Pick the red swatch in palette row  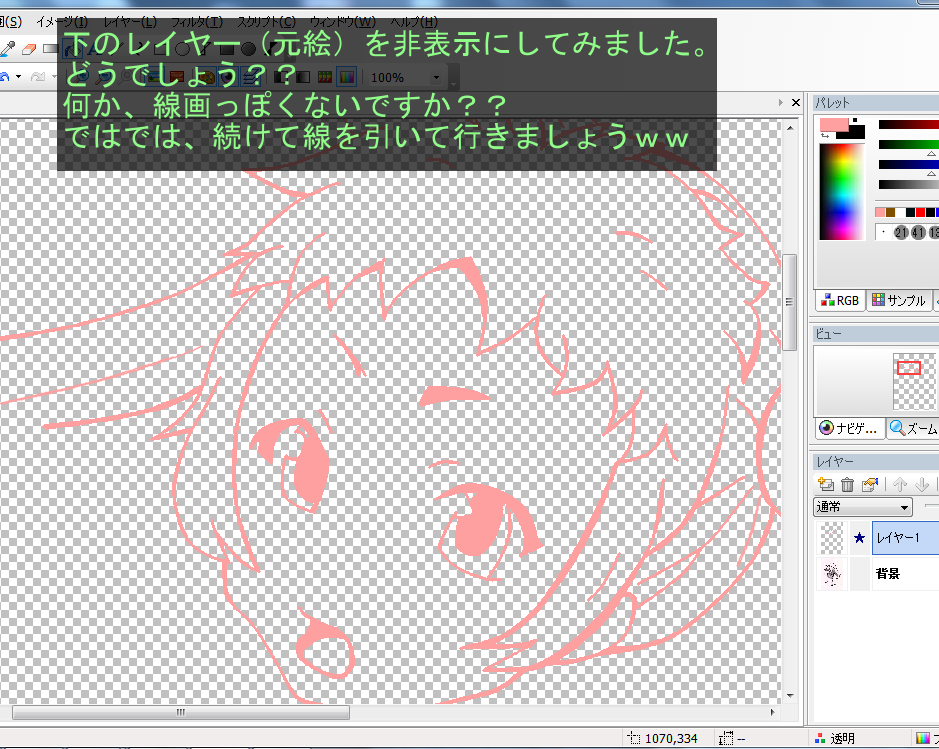pos(920,213)
